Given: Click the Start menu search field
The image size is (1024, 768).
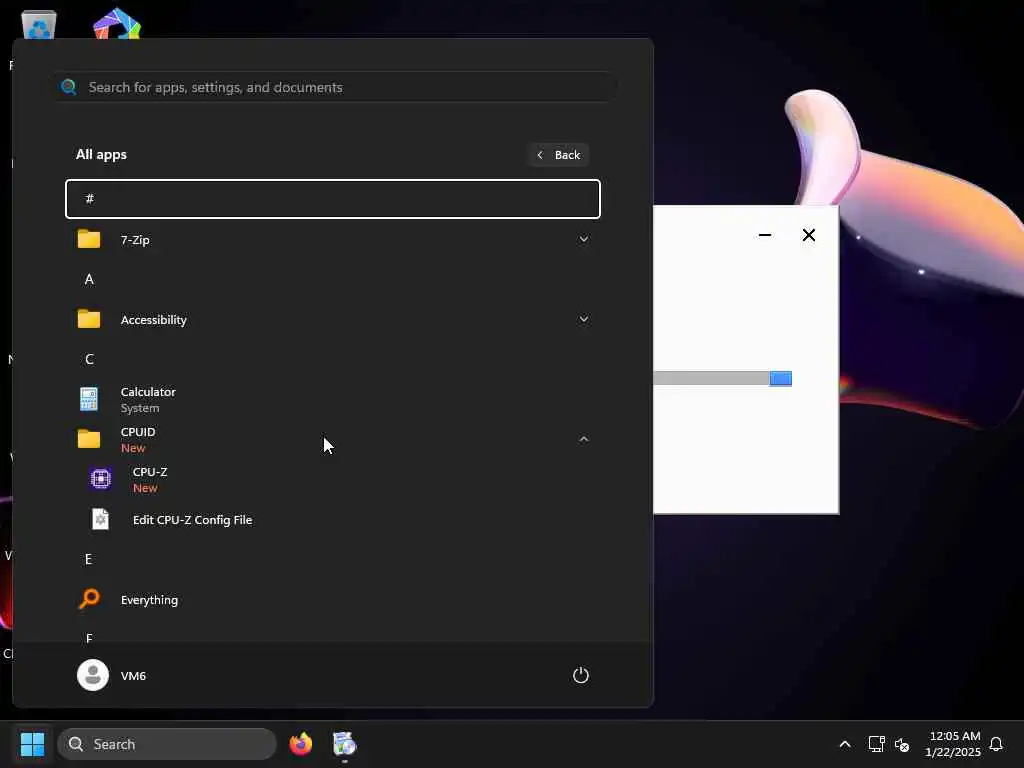Looking at the screenshot, I should [x=335, y=87].
